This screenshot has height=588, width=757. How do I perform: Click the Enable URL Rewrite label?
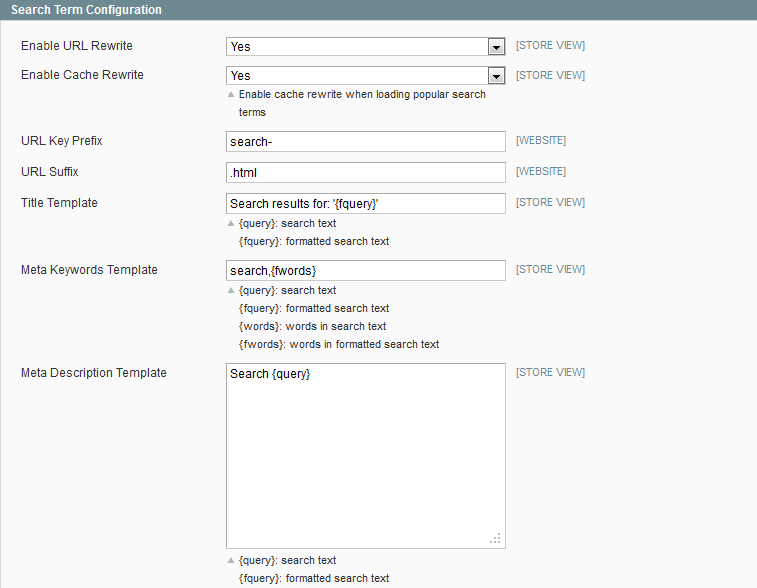point(77,46)
